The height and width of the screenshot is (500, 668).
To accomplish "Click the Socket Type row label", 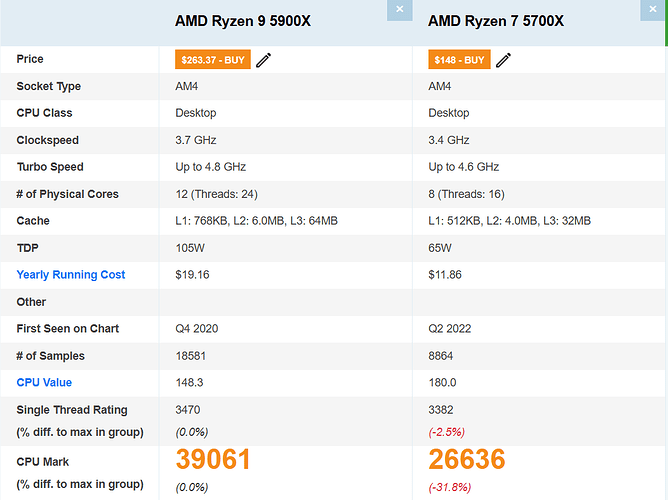I will (x=49, y=86).
